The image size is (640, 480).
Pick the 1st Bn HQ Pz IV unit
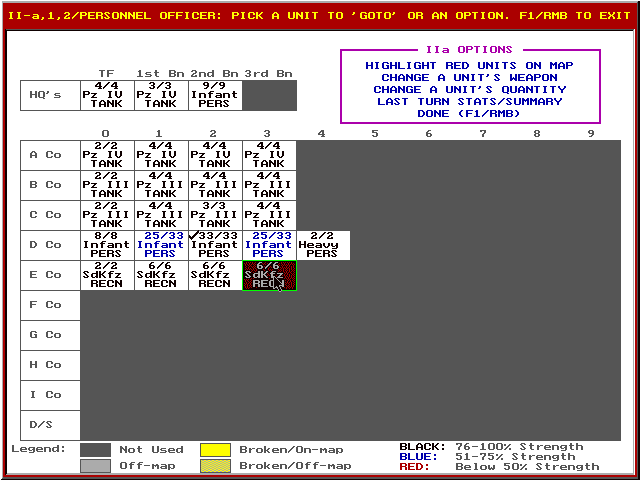coord(160,95)
